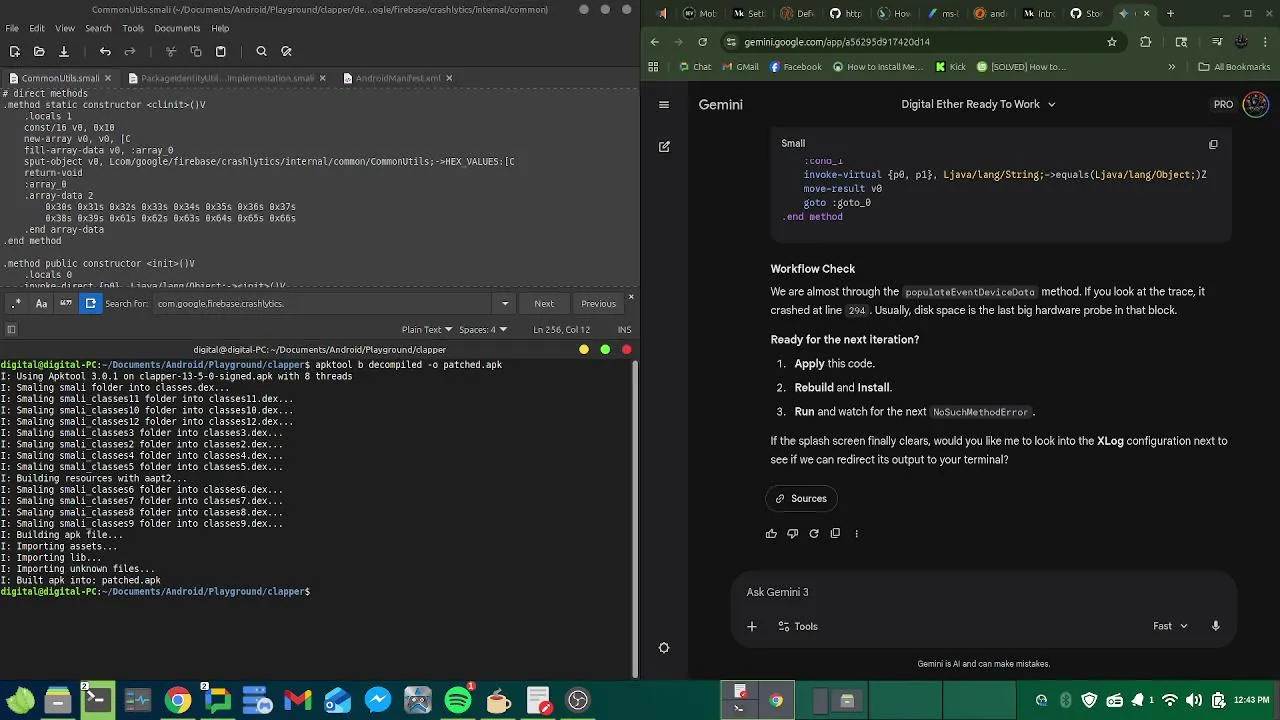Regenerate the Gemini response
This screenshot has height=720, width=1280.
point(814,533)
